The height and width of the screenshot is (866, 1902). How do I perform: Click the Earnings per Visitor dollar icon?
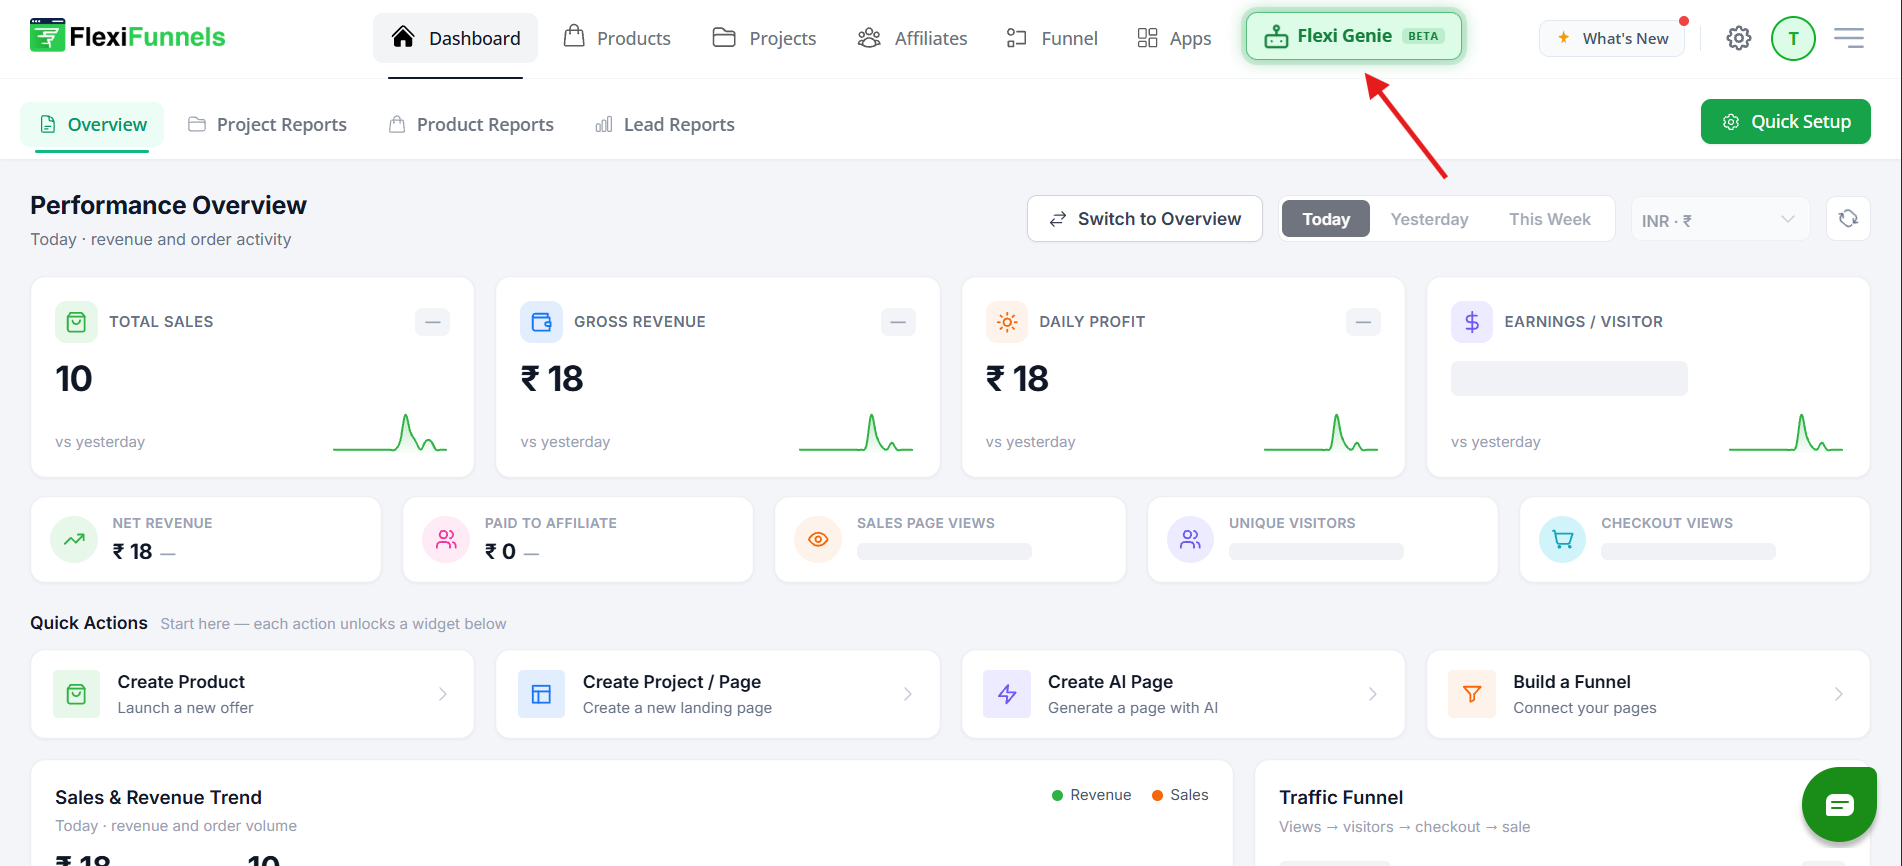[x=1472, y=322]
